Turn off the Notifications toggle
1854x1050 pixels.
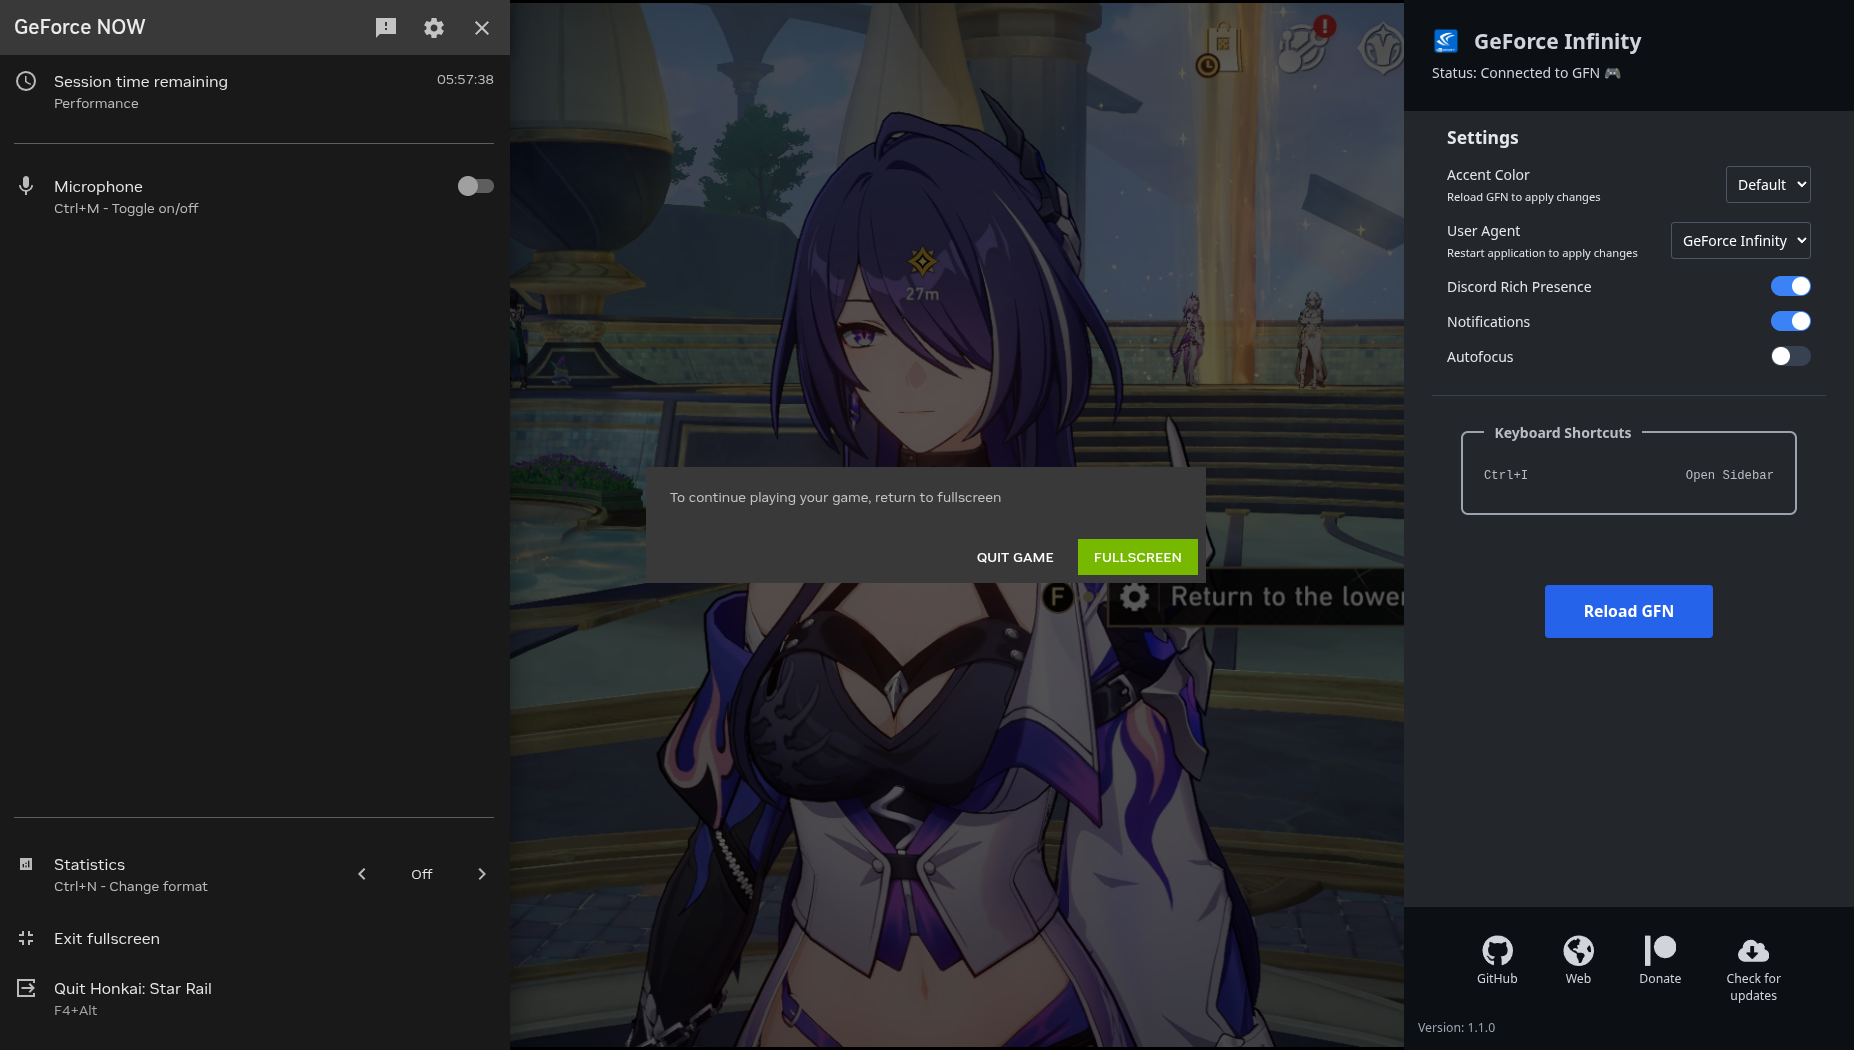(1791, 321)
